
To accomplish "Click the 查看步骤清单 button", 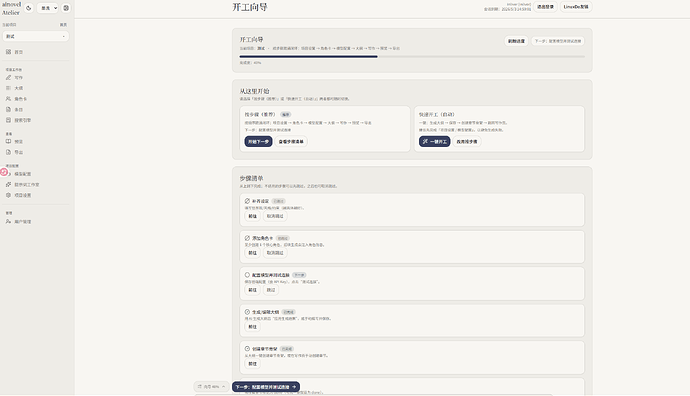I will 291,142.
